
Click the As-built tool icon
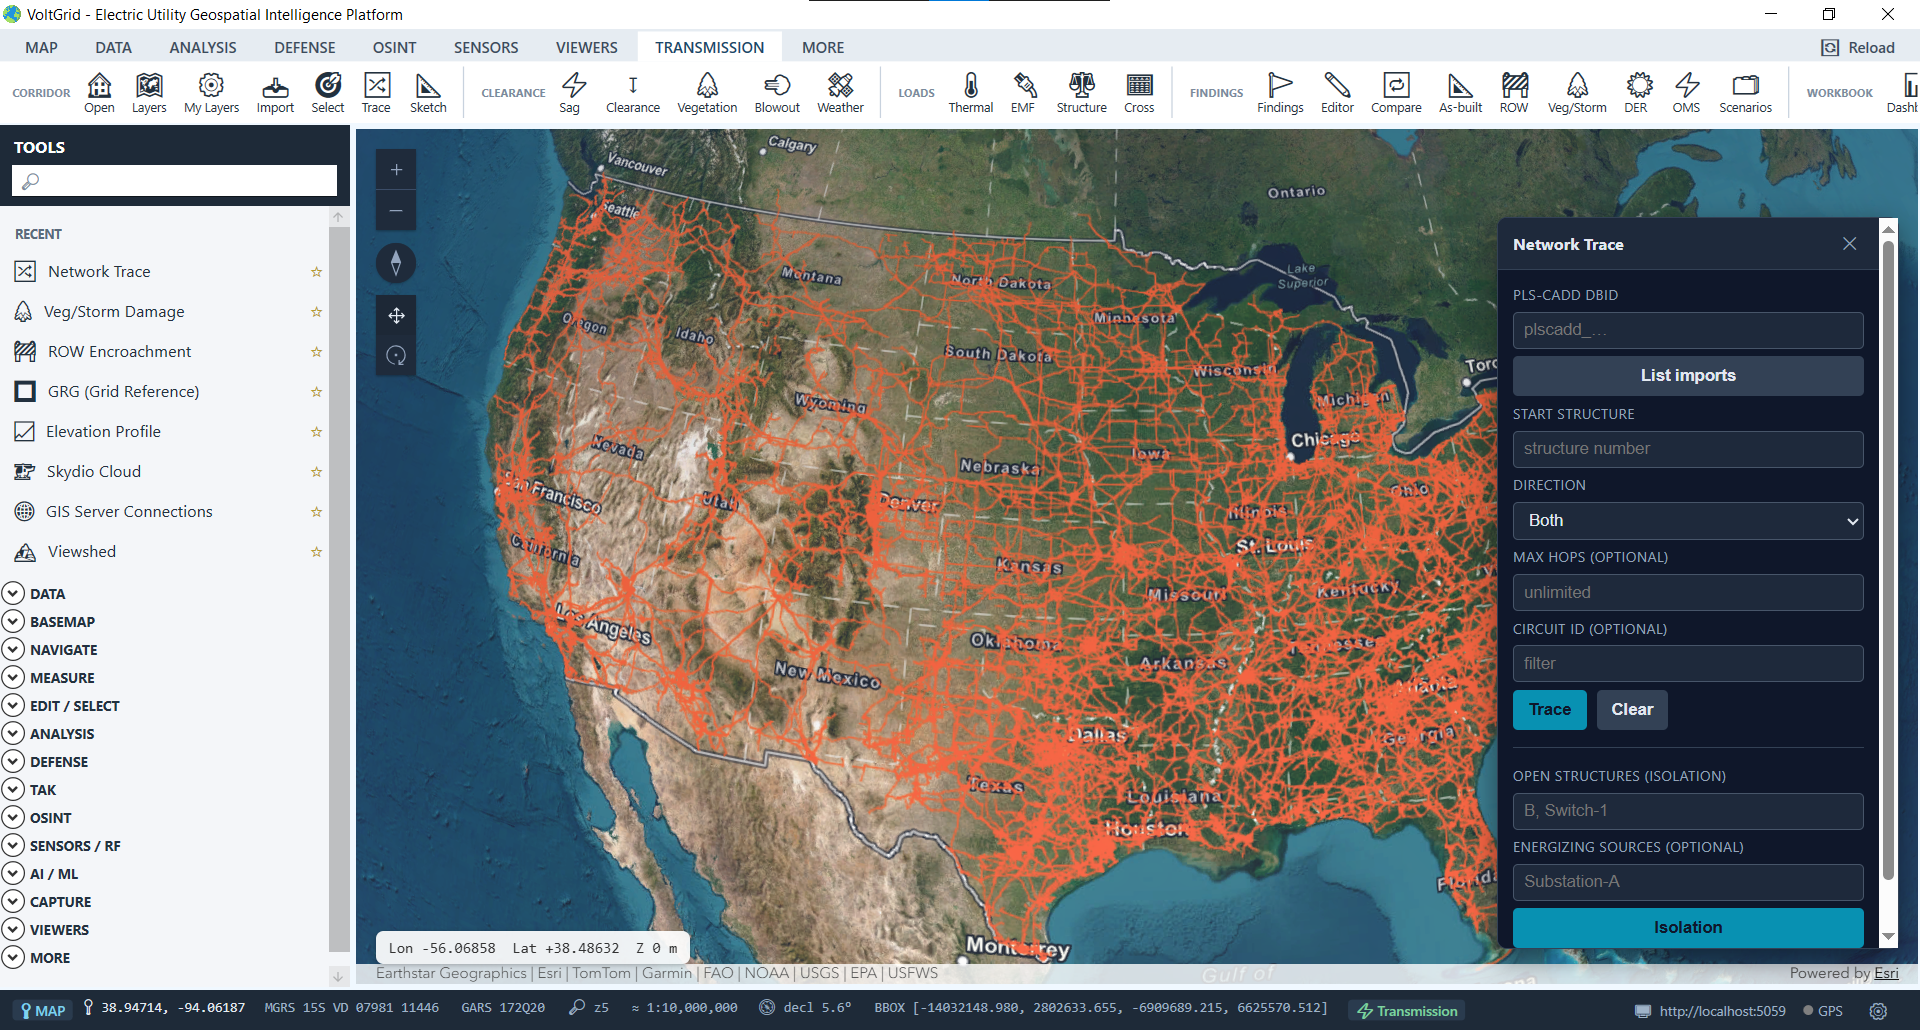tap(1460, 93)
